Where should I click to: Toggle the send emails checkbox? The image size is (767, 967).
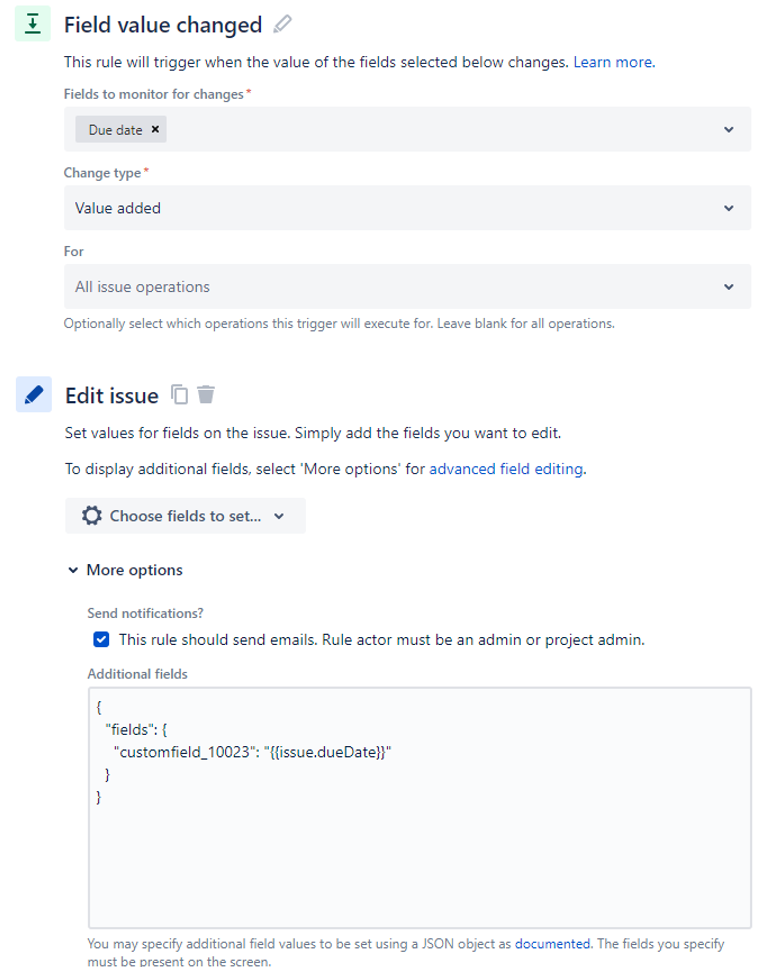pyautogui.click(x=102, y=640)
